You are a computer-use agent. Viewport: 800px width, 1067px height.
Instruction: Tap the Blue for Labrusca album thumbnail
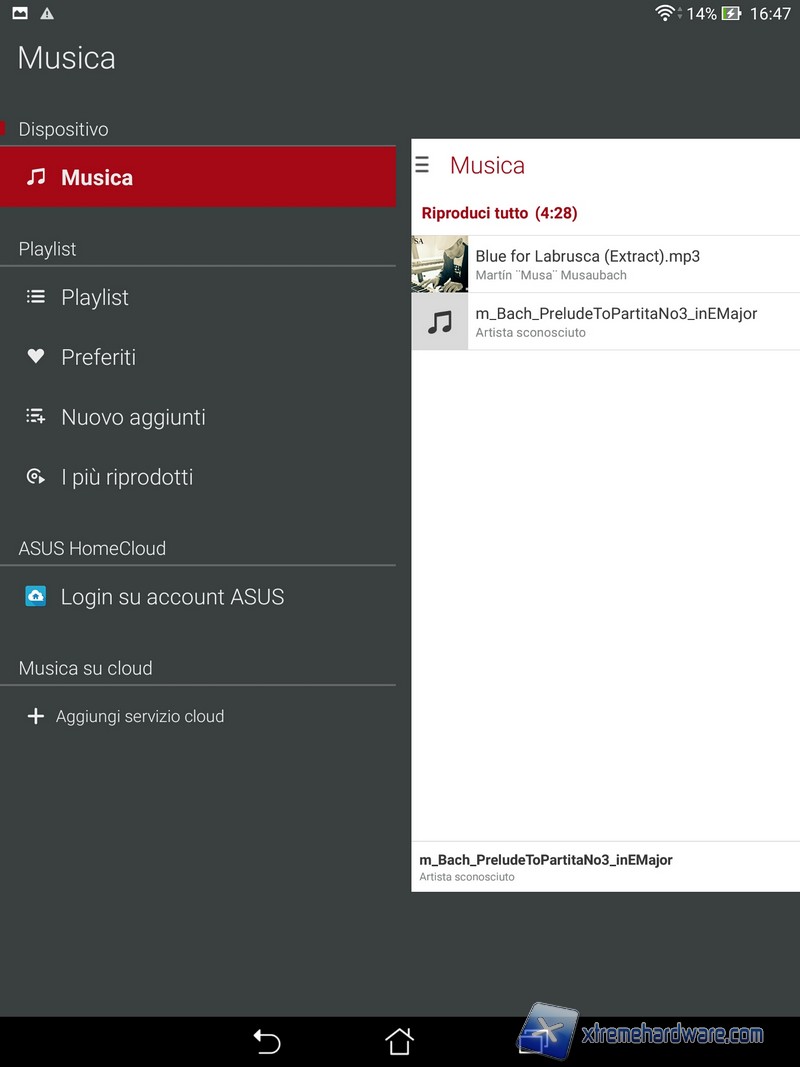(440, 264)
